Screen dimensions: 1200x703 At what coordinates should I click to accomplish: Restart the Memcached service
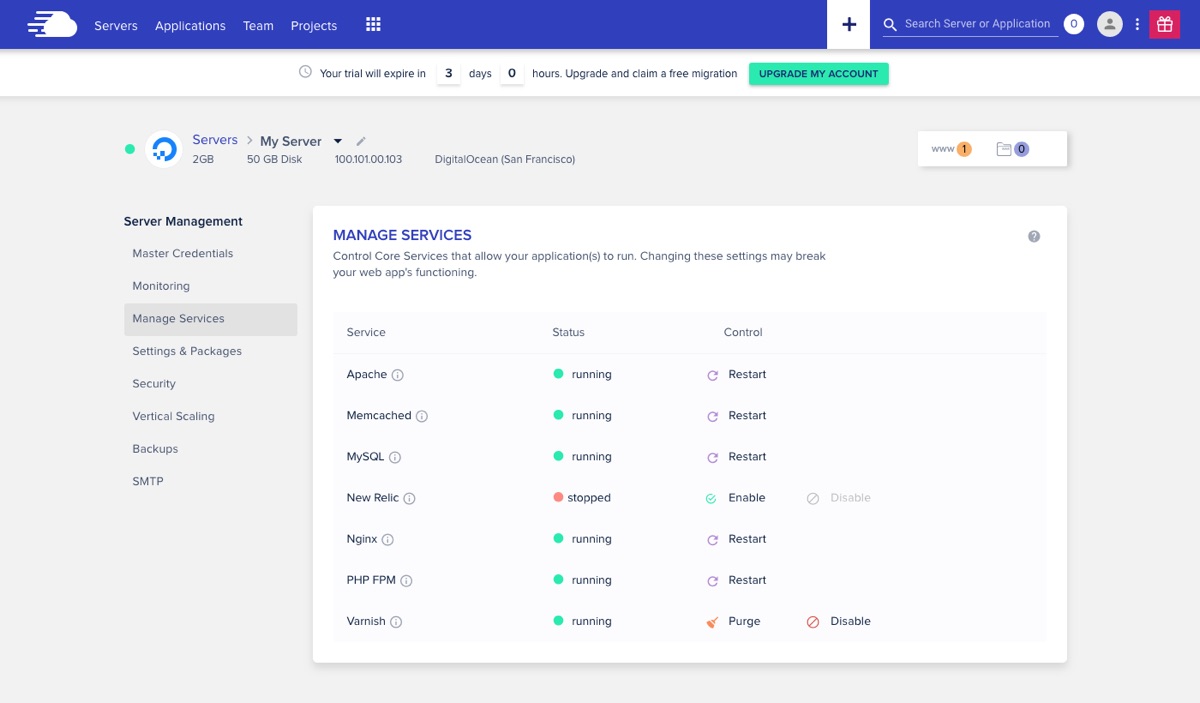click(736, 416)
